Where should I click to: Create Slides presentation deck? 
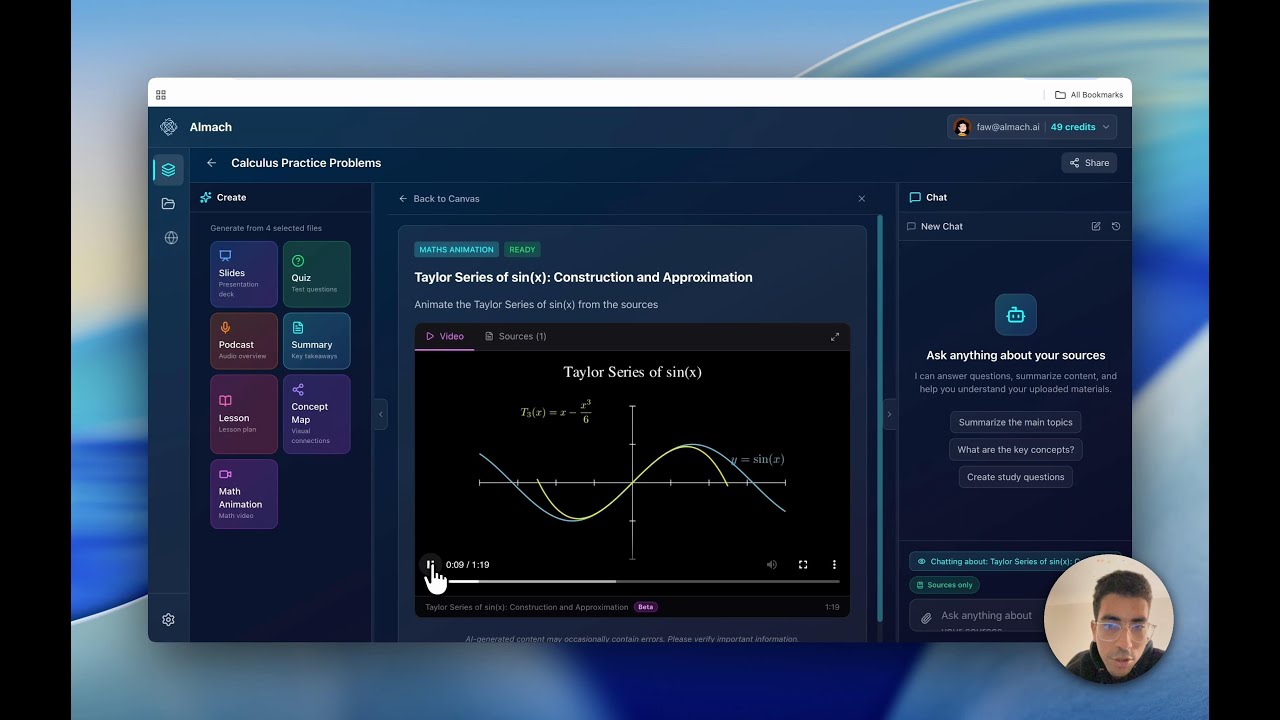tap(244, 274)
